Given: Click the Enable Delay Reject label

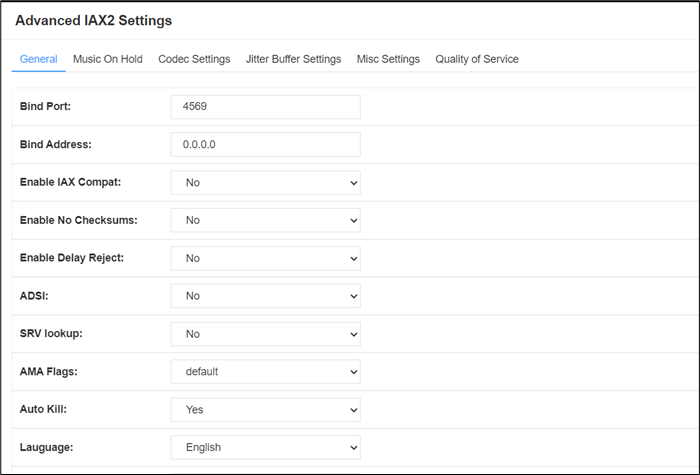Looking at the screenshot, I should [71, 258].
